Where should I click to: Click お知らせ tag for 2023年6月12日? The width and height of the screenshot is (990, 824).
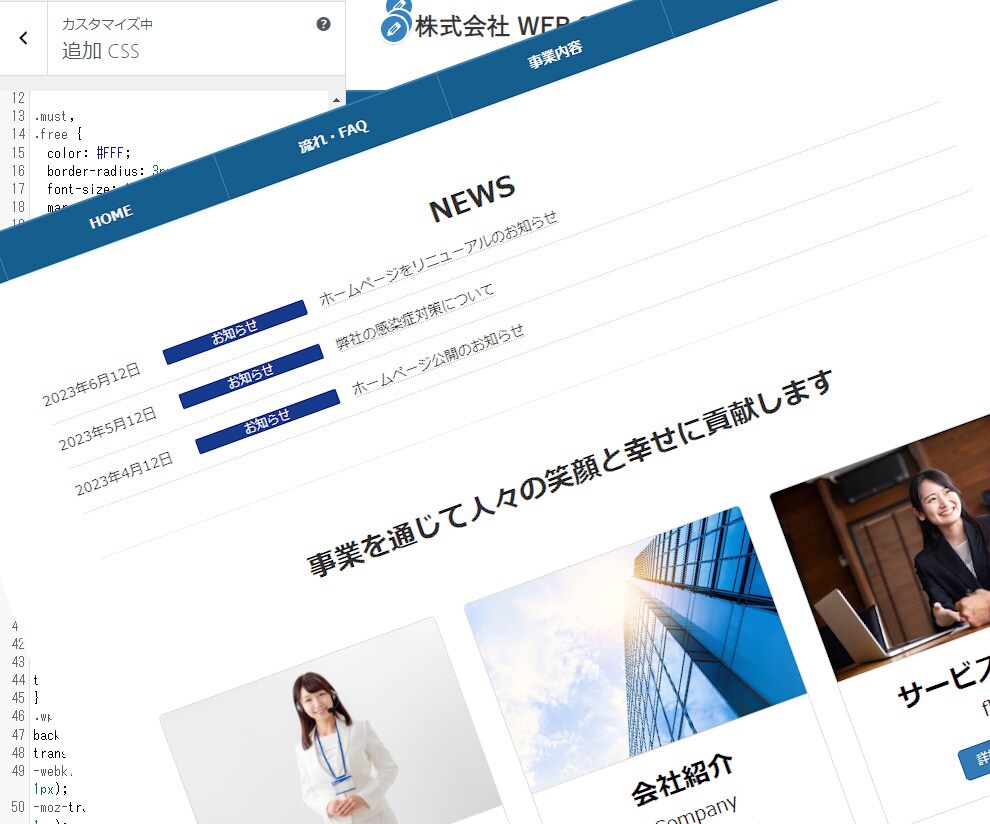pos(235,332)
